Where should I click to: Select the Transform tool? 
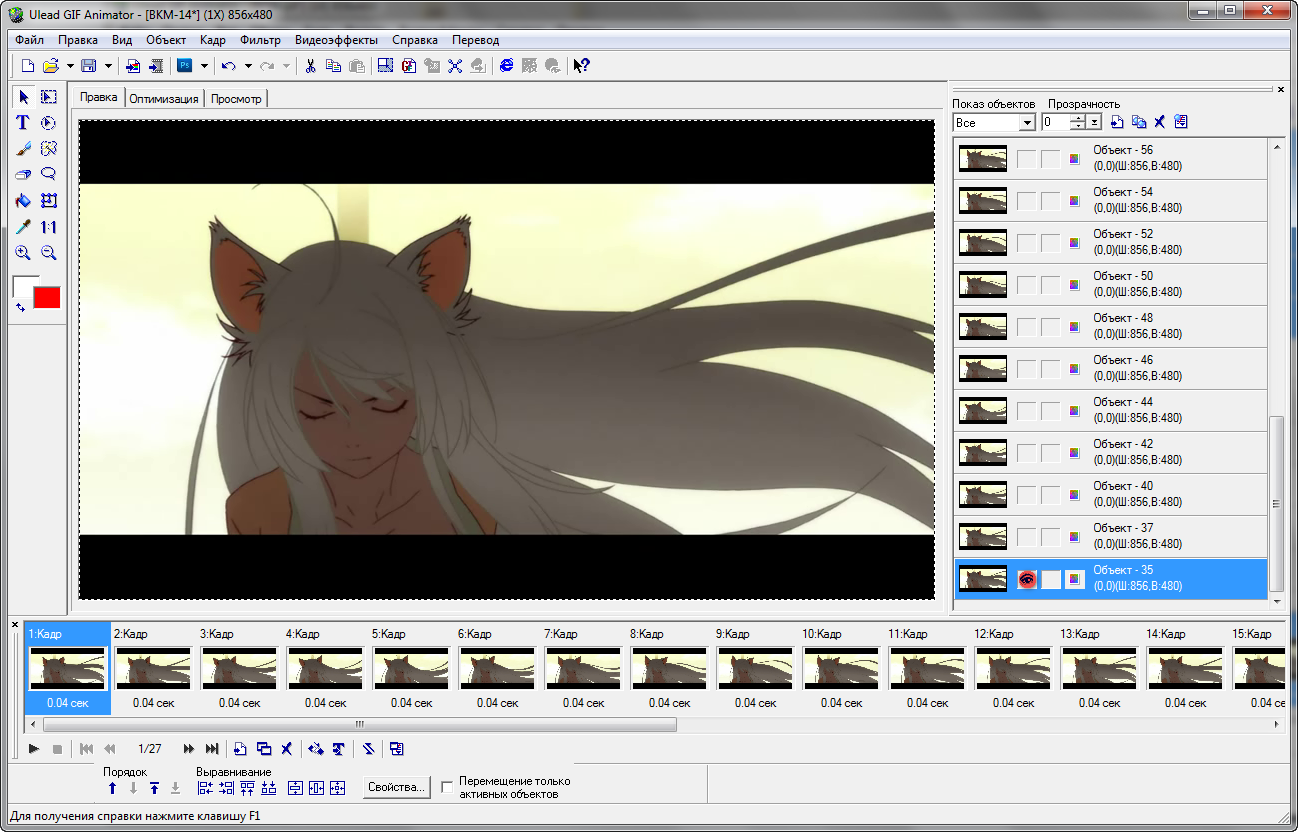pos(48,201)
